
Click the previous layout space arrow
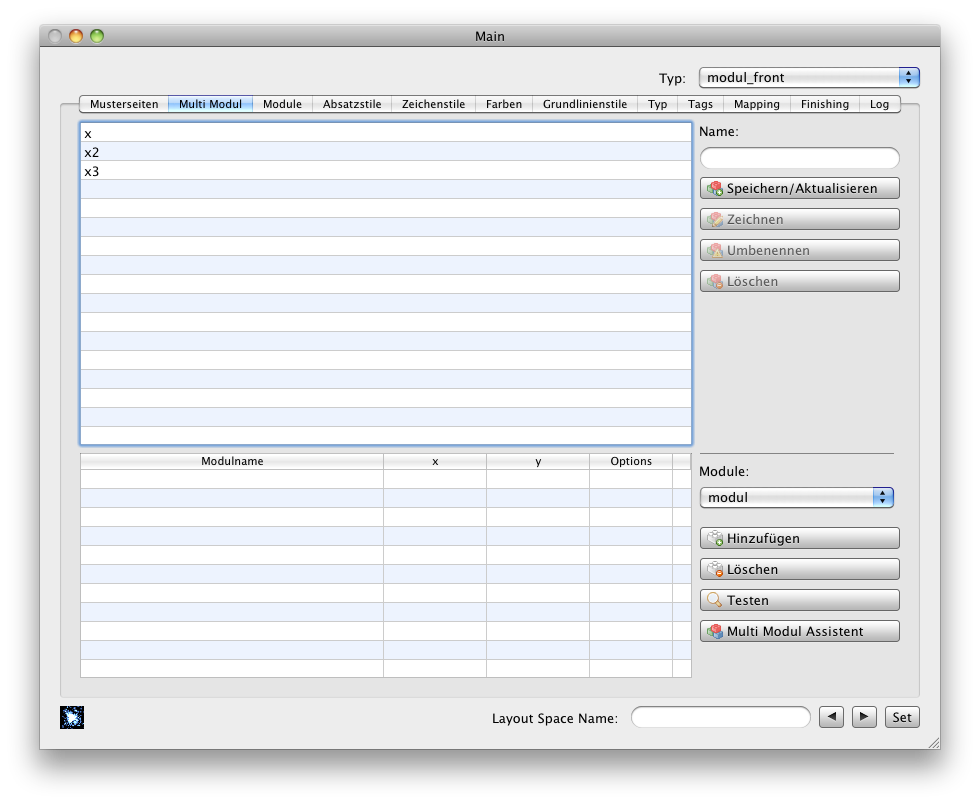(831, 717)
